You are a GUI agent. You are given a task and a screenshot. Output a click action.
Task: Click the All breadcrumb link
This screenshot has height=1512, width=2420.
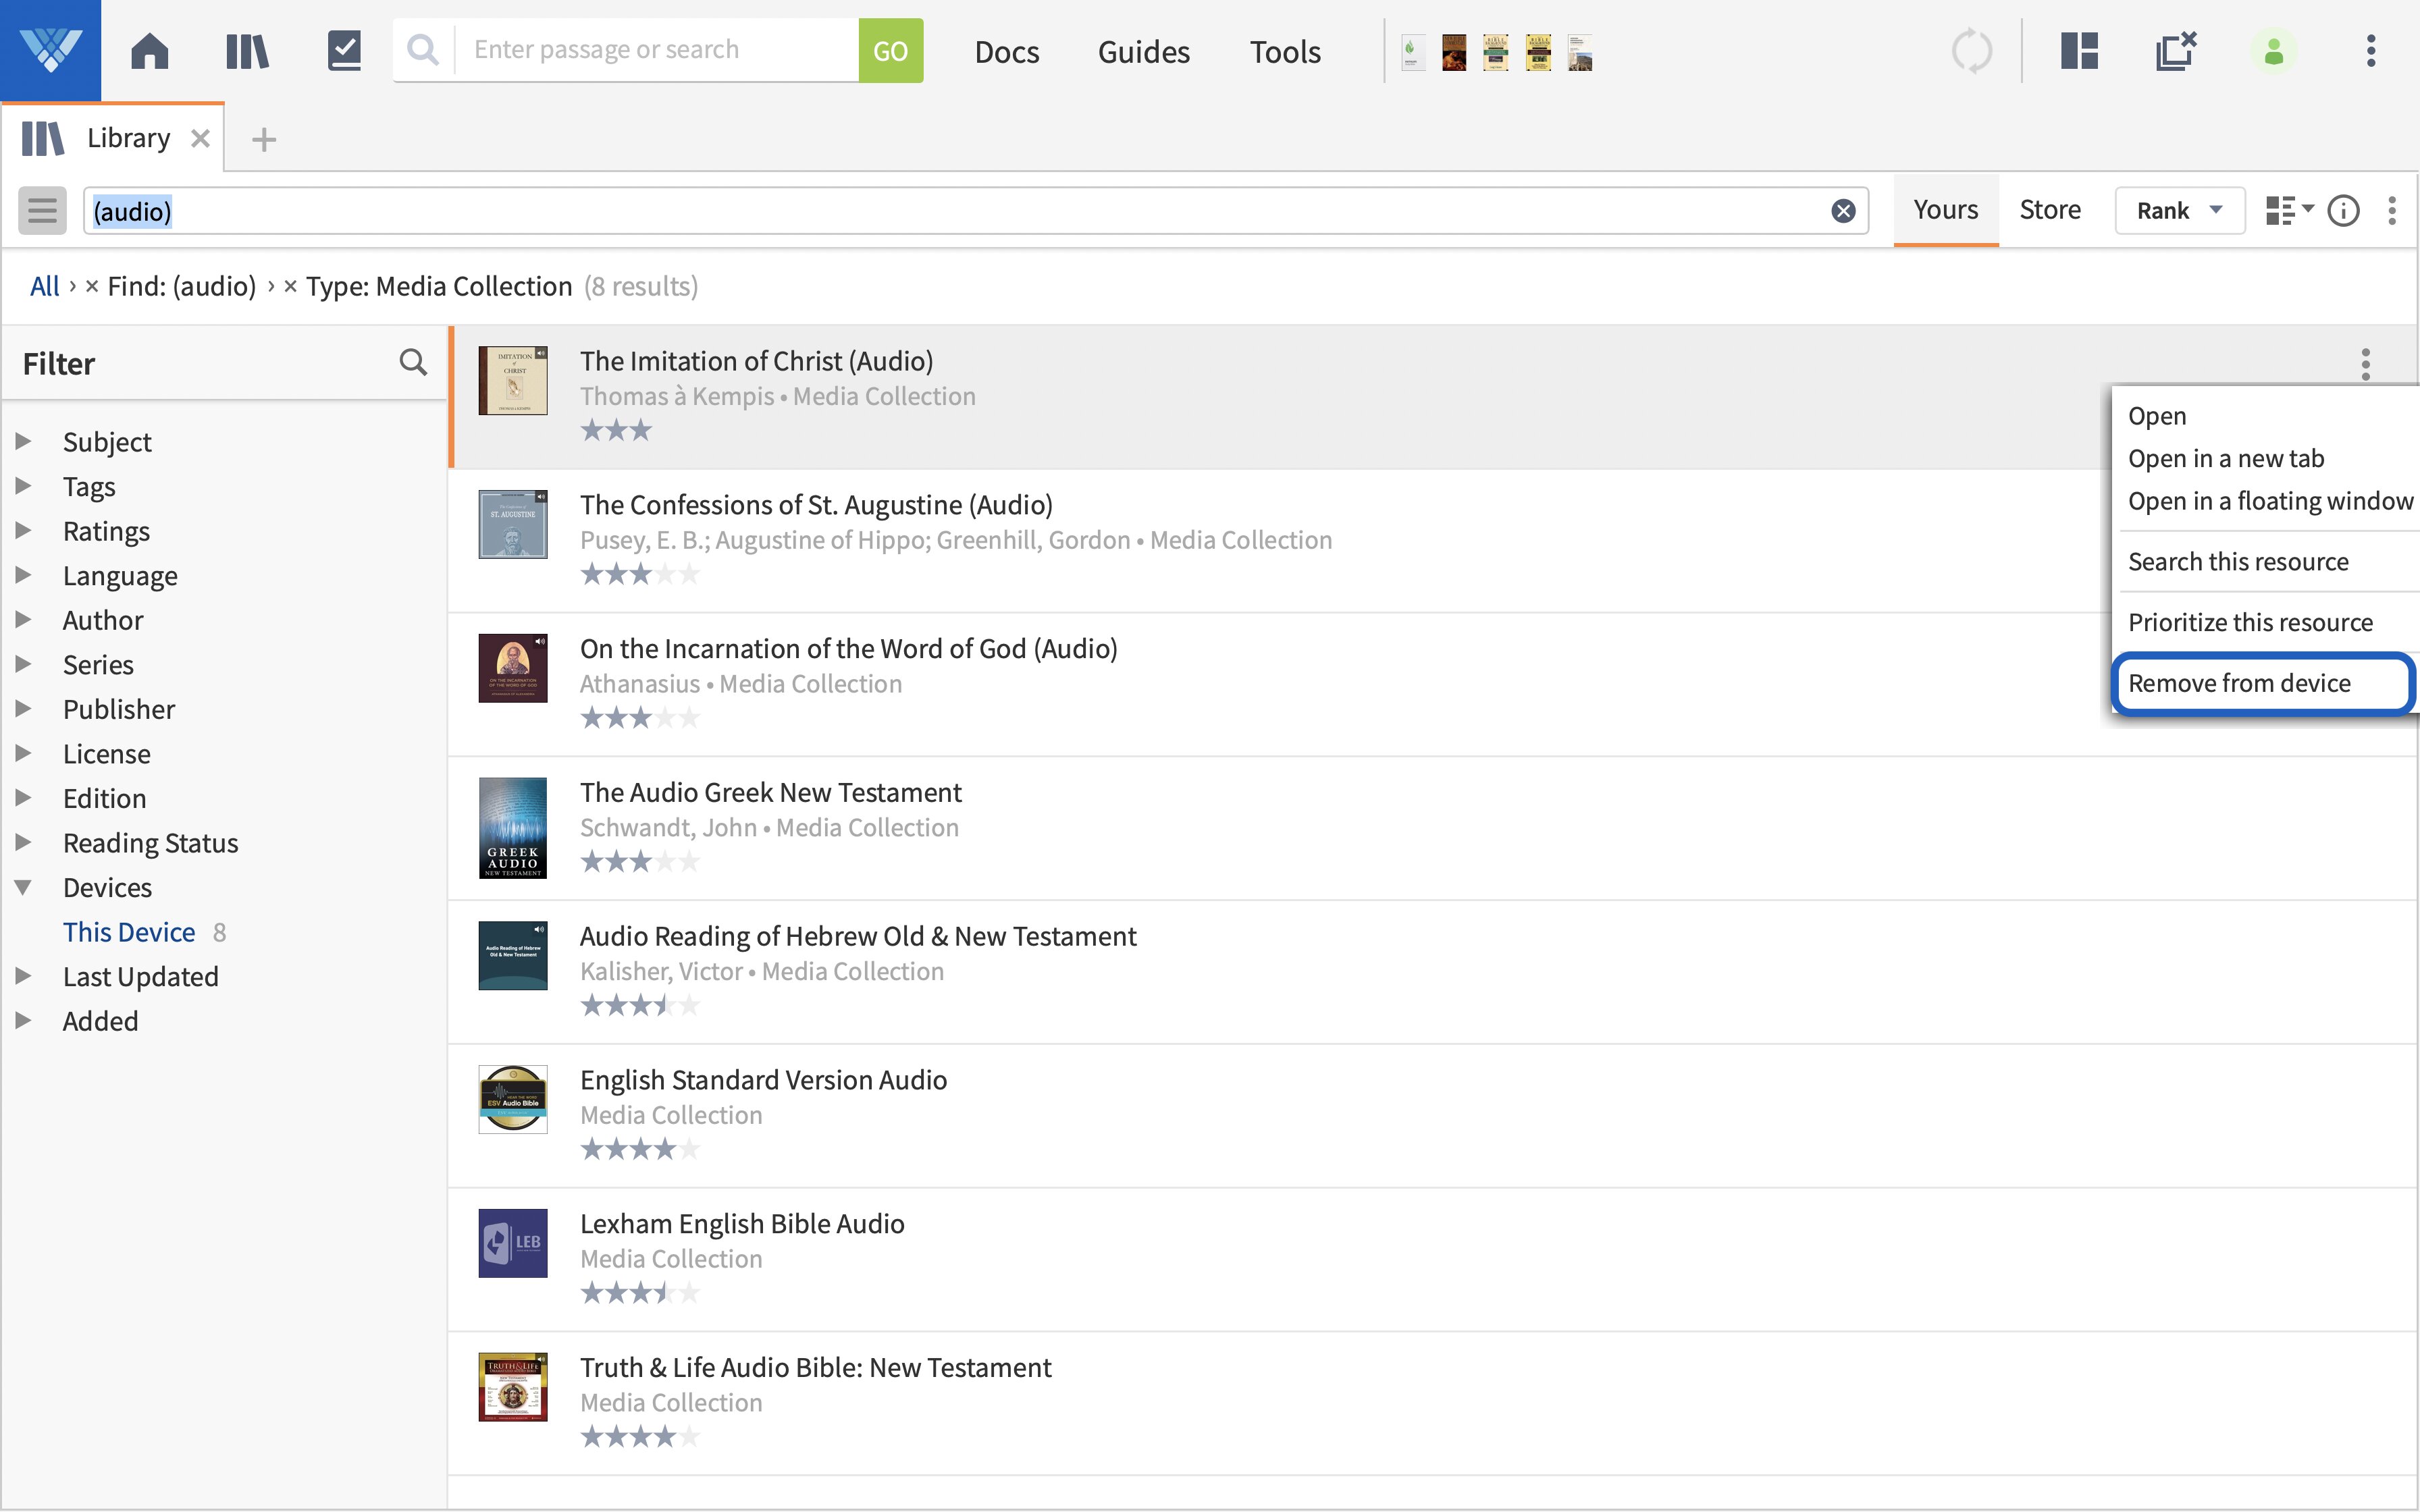click(x=45, y=287)
